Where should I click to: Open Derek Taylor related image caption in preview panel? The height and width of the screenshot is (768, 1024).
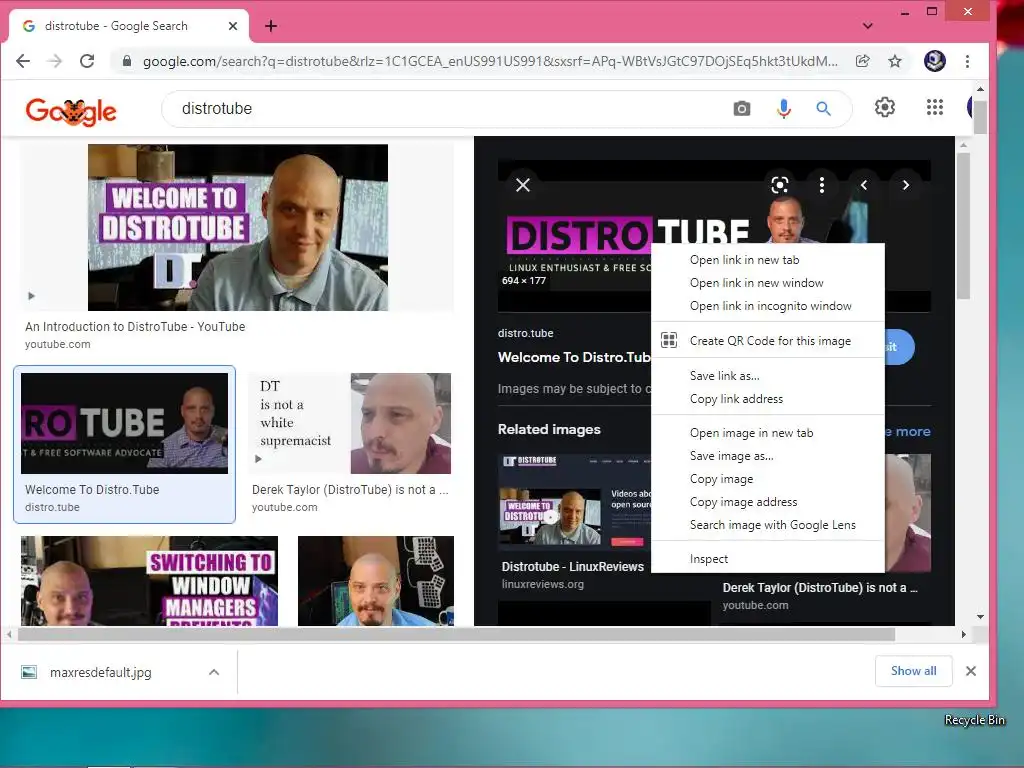[x=820, y=588]
